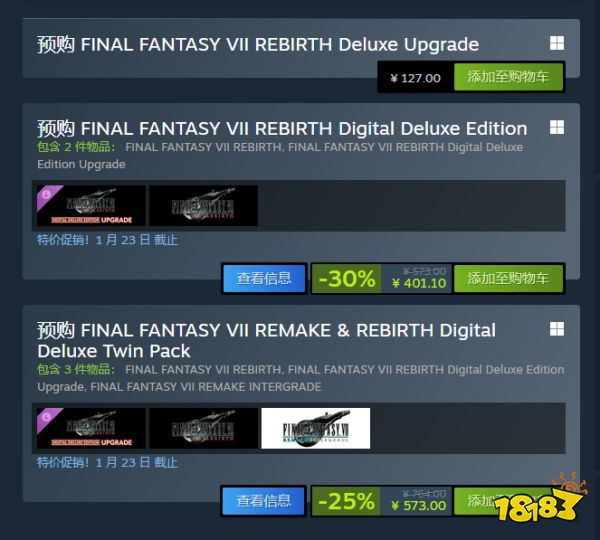Open the Deluxe Upgrade pre-purchase title
This screenshot has height=540, width=600.
tap(258, 44)
